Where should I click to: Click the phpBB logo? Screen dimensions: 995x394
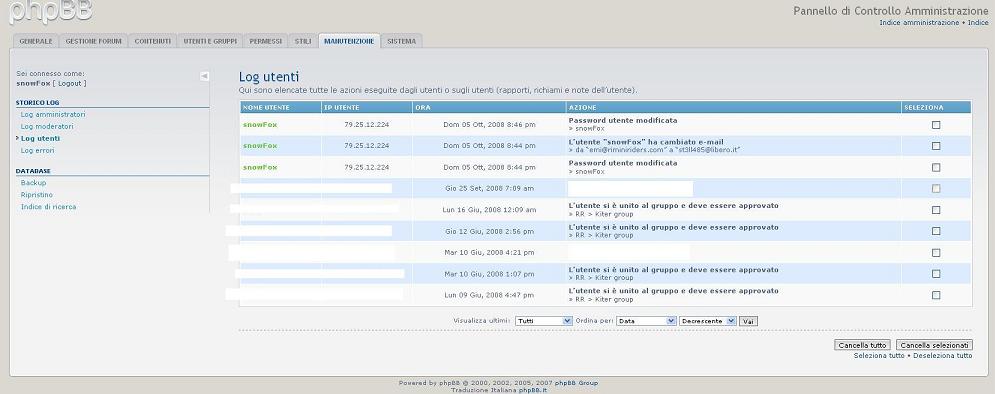click(x=51, y=11)
